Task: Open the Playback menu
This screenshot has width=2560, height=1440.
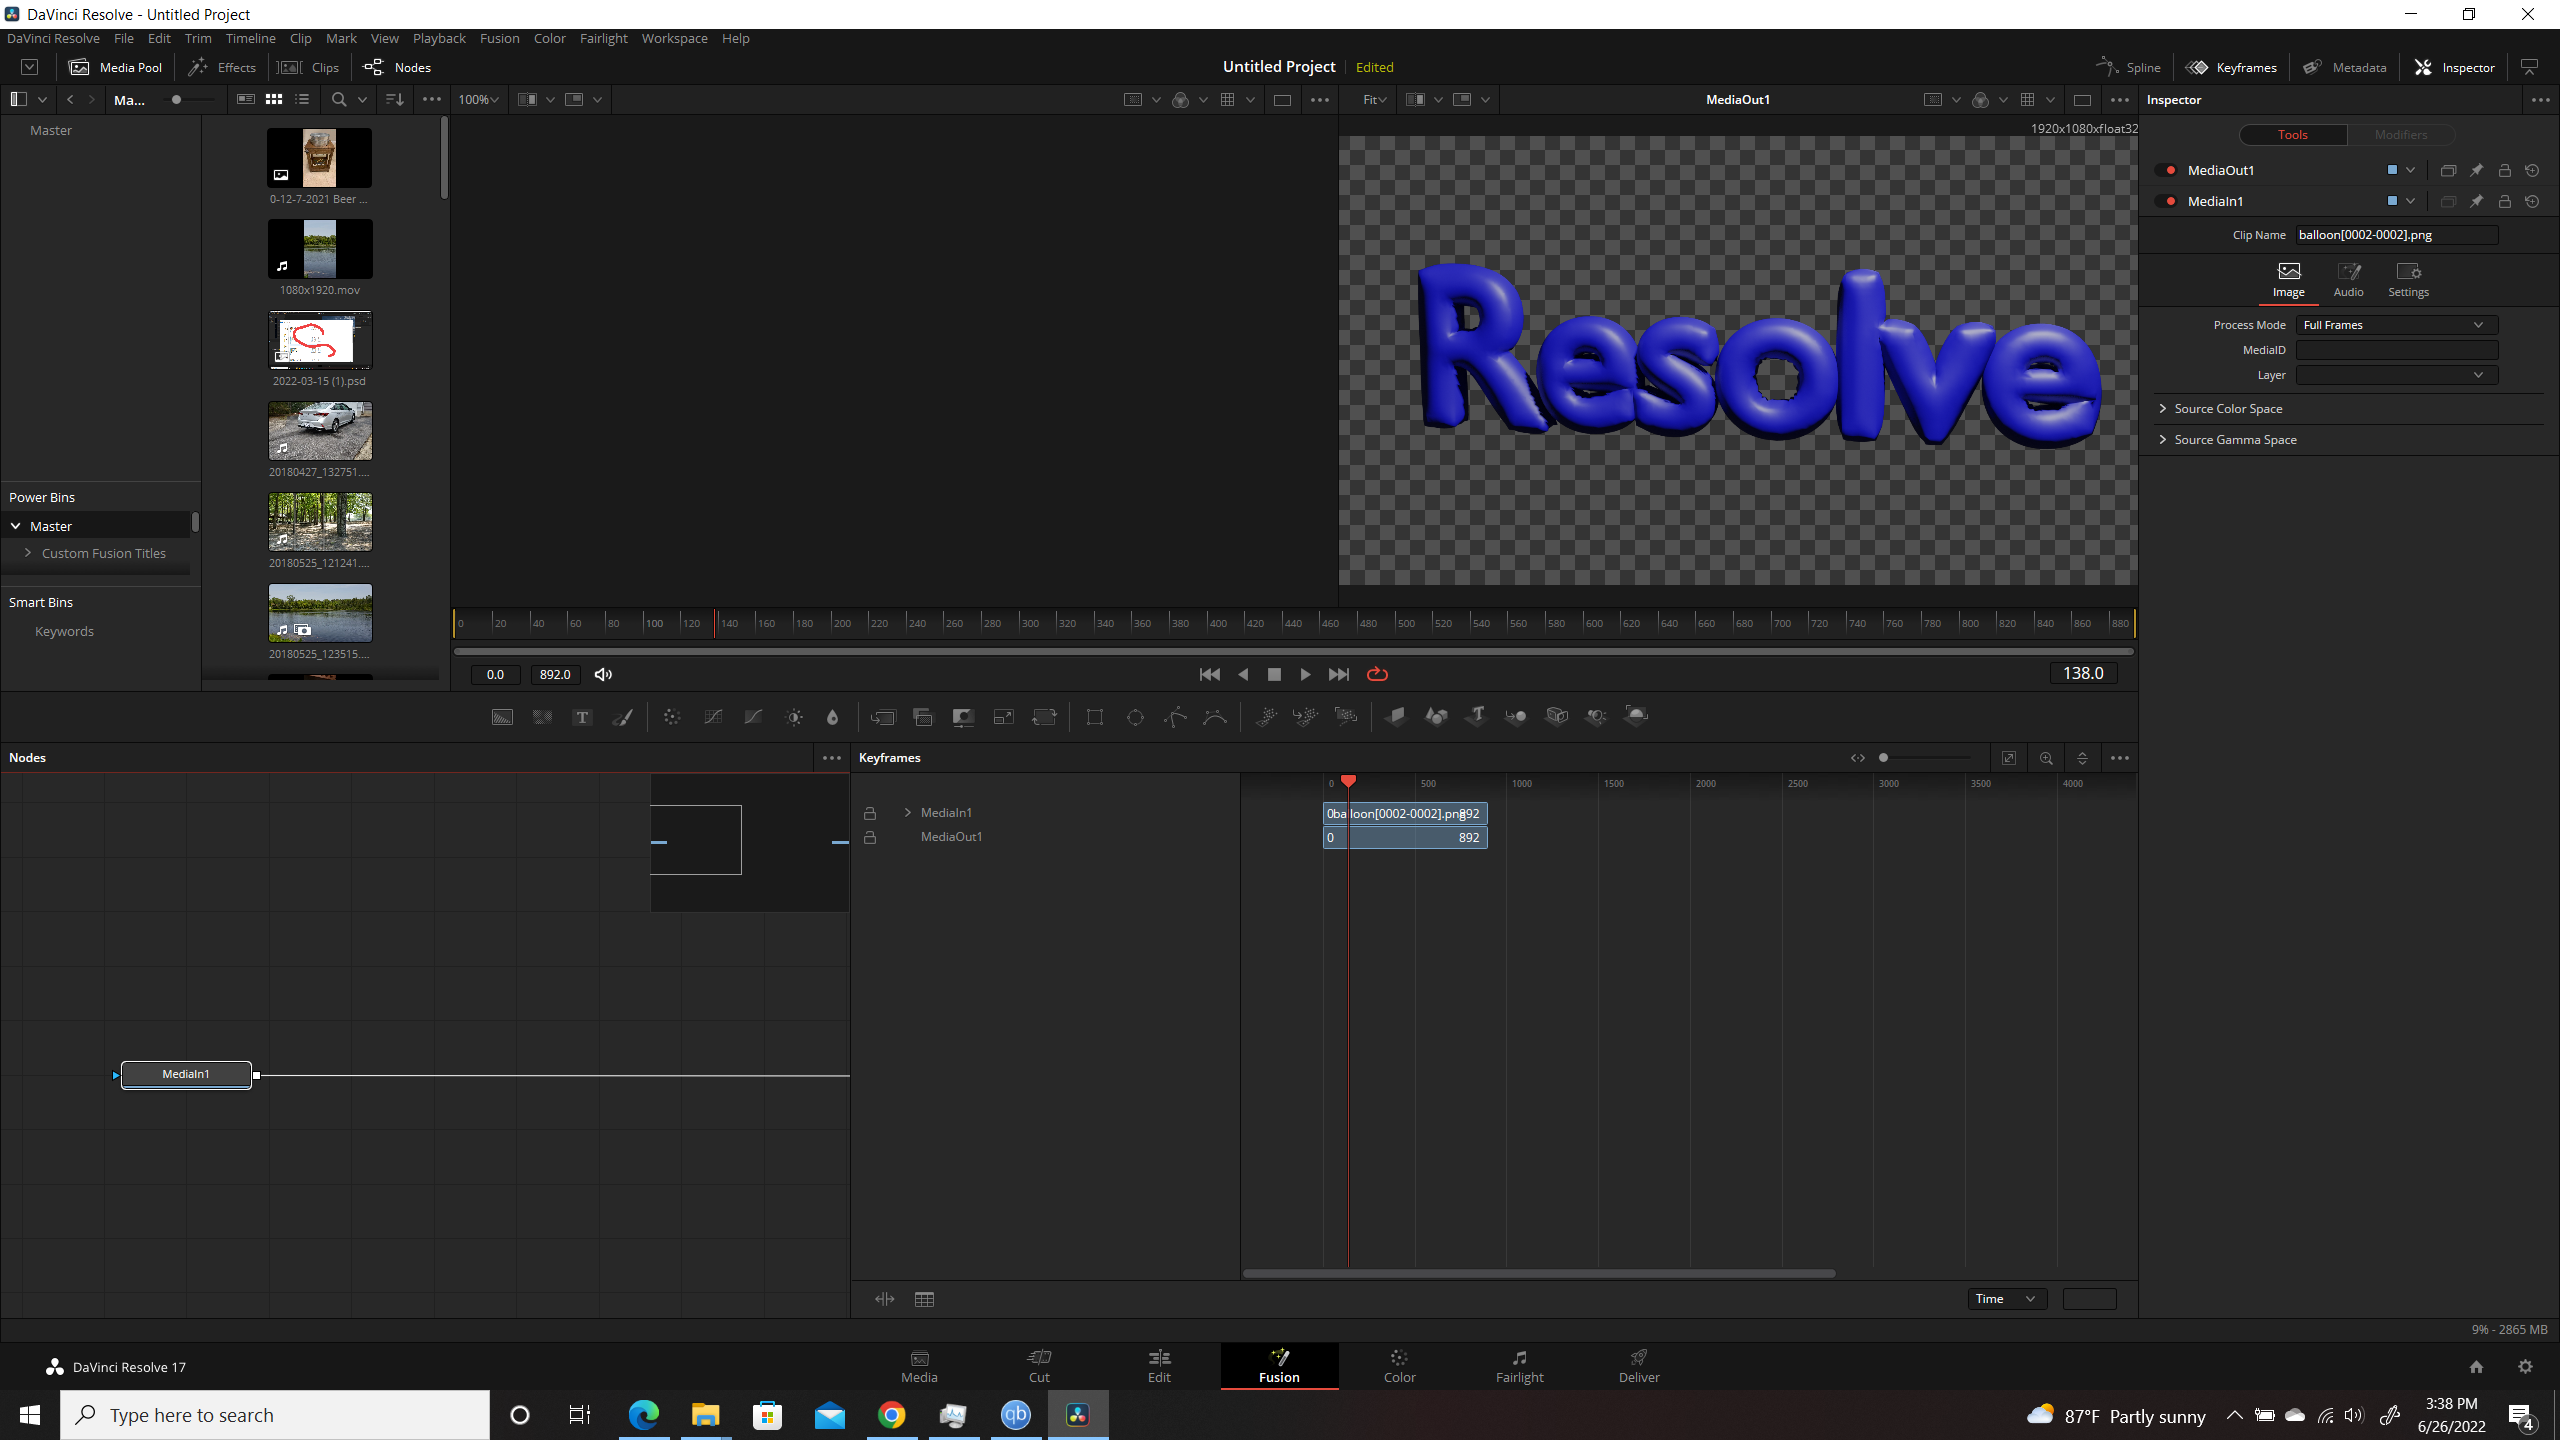Action: tap(439, 38)
